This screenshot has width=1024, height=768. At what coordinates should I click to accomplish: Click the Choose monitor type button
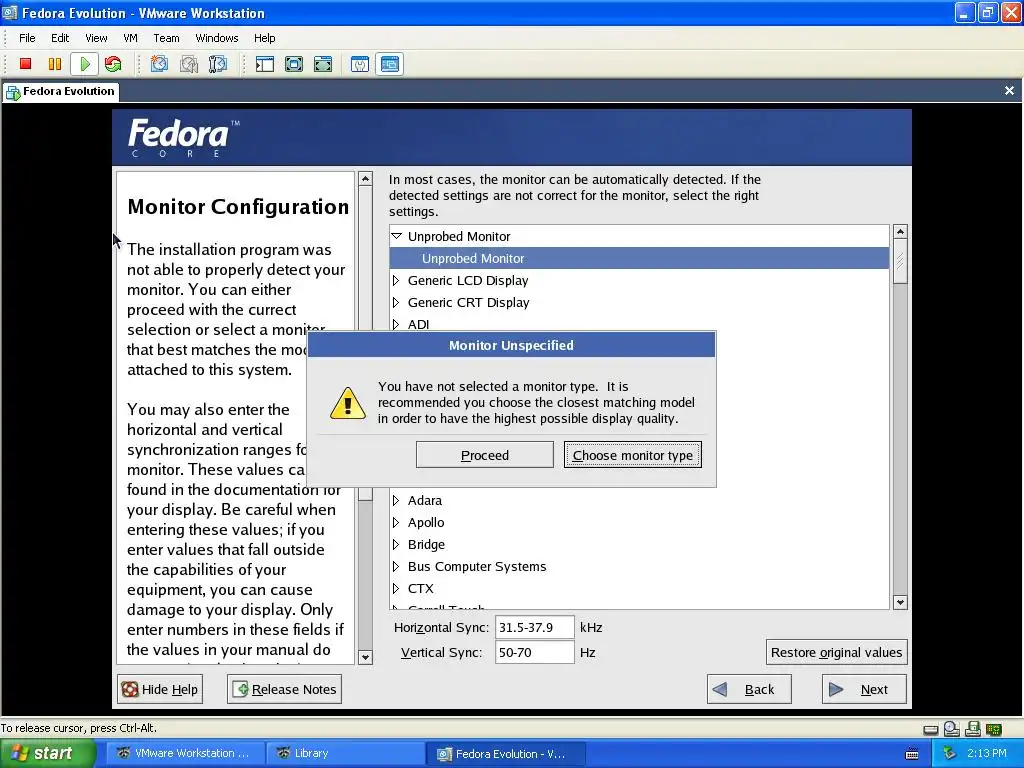(633, 455)
